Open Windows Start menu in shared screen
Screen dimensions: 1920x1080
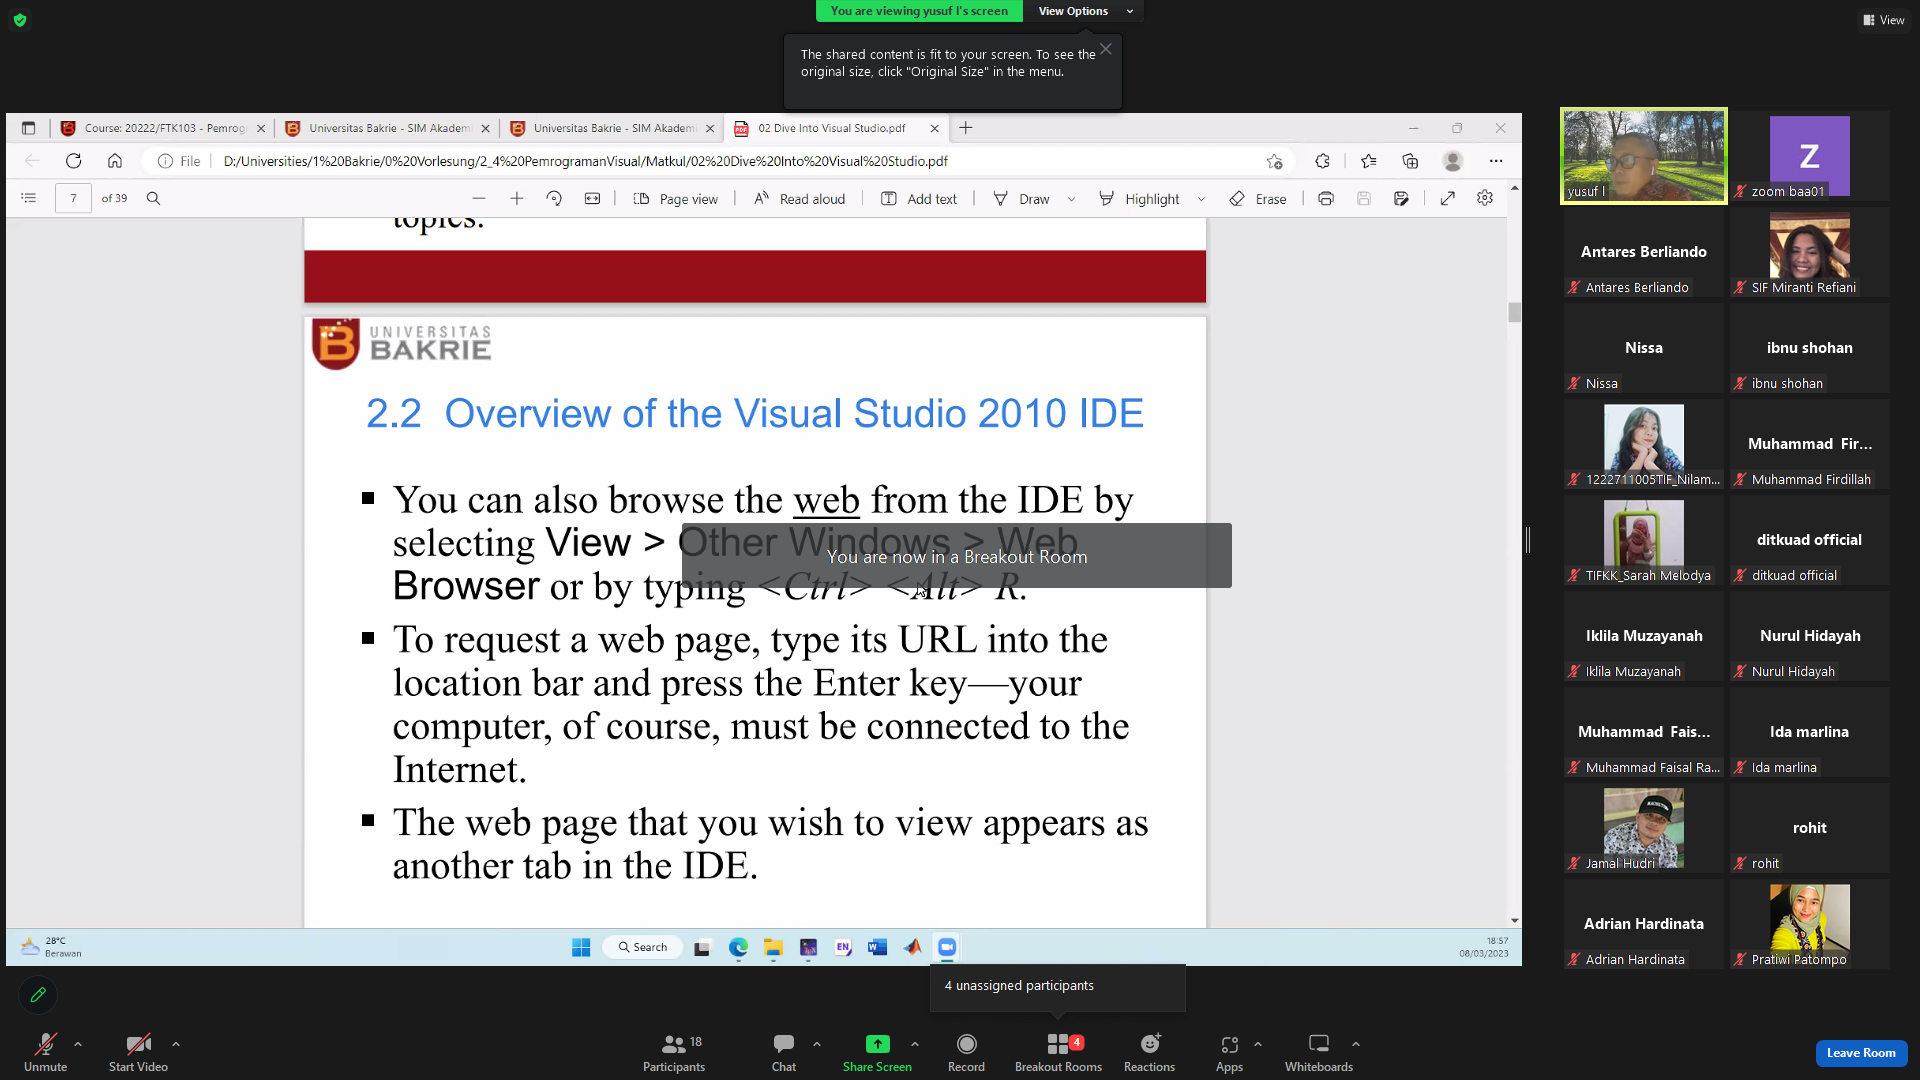pyautogui.click(x=581, y=947)
